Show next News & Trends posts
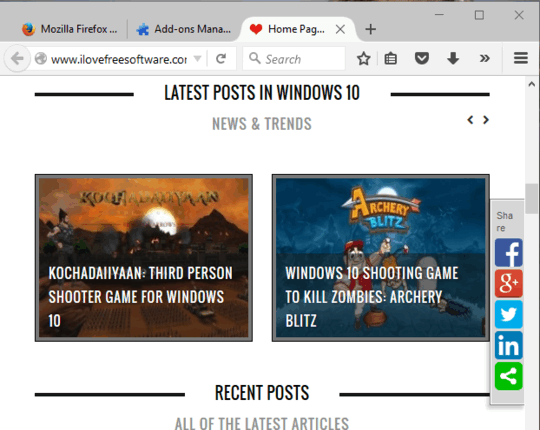This screenshot has height=430, width=540. tap(486, 120)
